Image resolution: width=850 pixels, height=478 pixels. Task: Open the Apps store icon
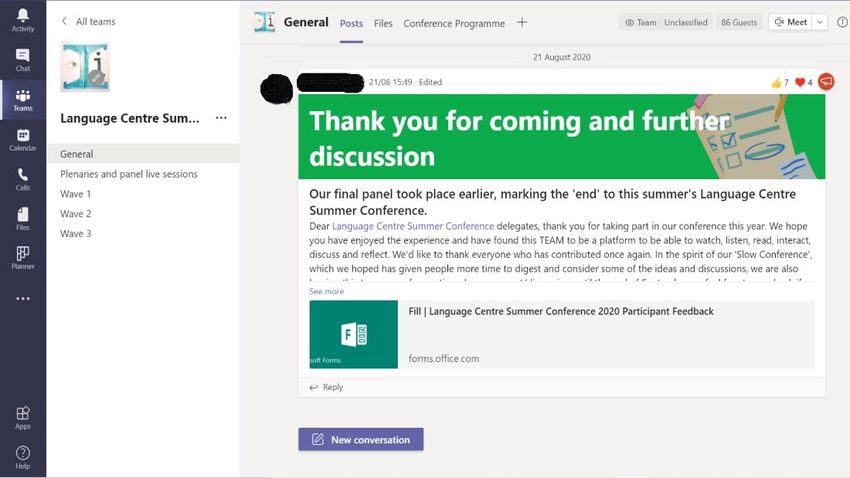click(x=23, y=418)
